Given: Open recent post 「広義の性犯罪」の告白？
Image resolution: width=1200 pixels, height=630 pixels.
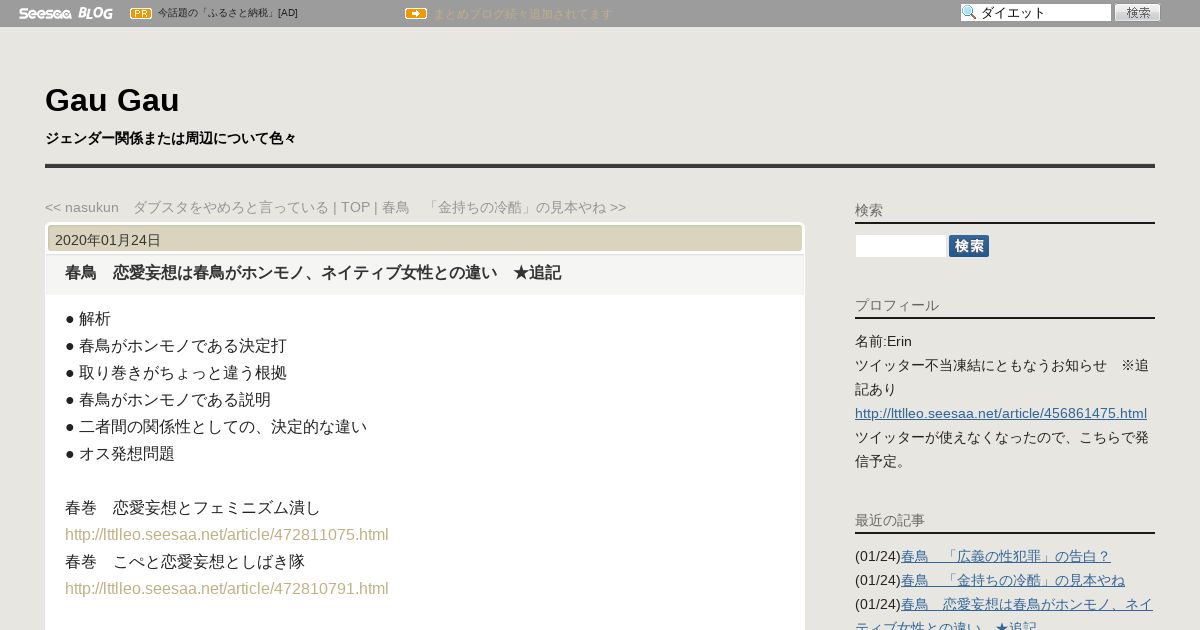Looking at the screenshot, I should pos(1006,556).
